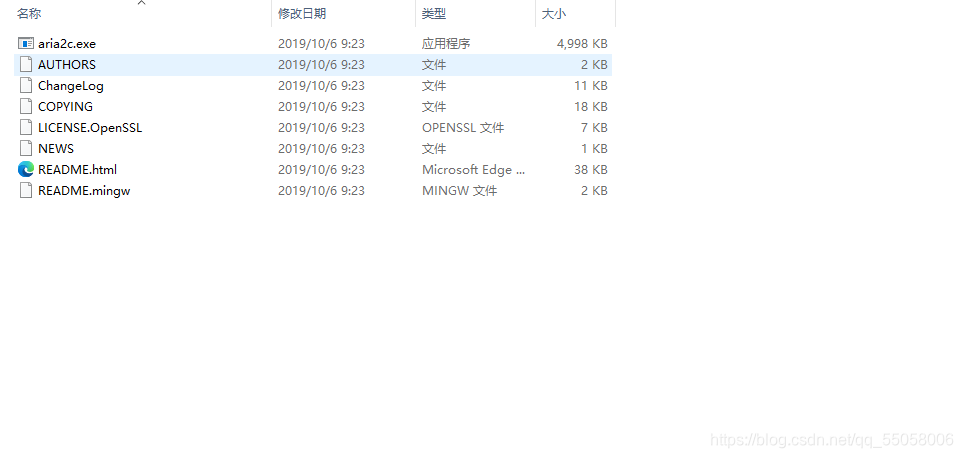Screen dimensions: 963x458
Task: Select the README.html file name
Action: (77, 169)
